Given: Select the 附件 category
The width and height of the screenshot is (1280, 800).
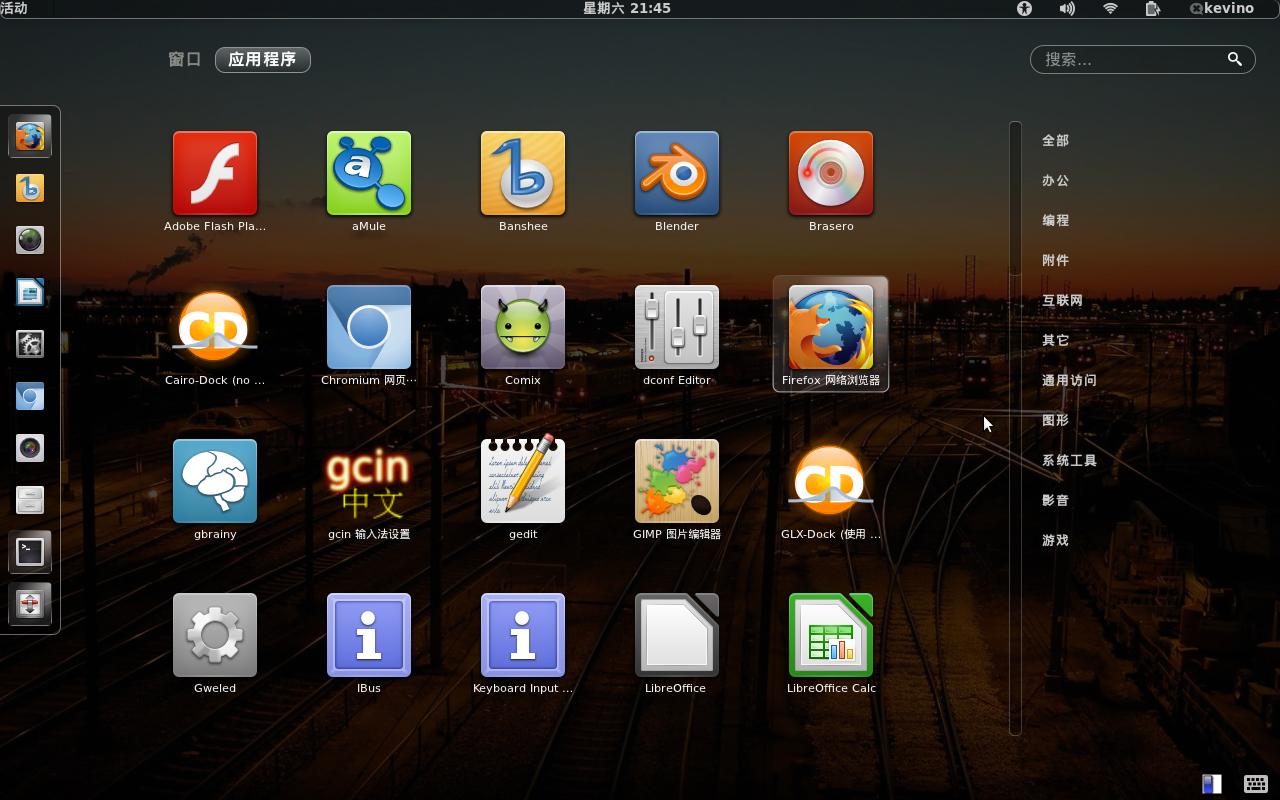Looking at the screenshot, I should (x=1055, y=260).
